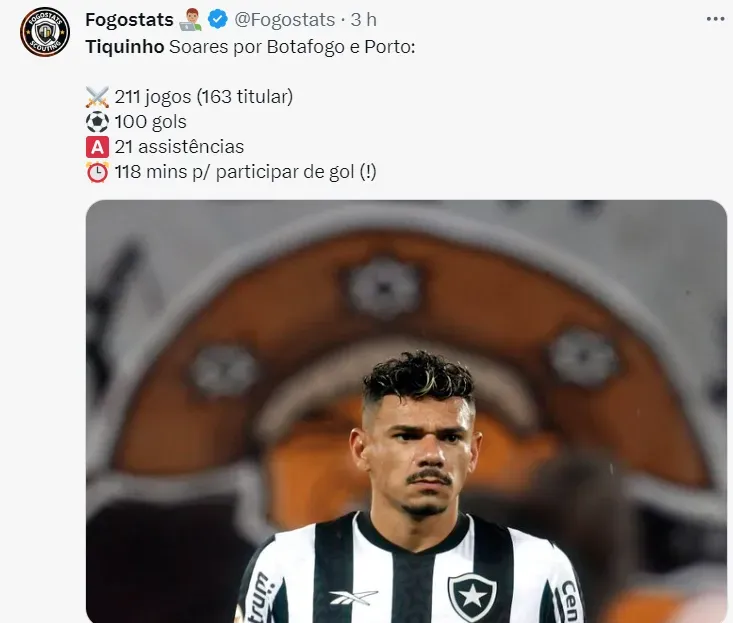This screenshot has width=733, height=623.
Task: Click the soccer ball emoji
Action: point(97,122)
